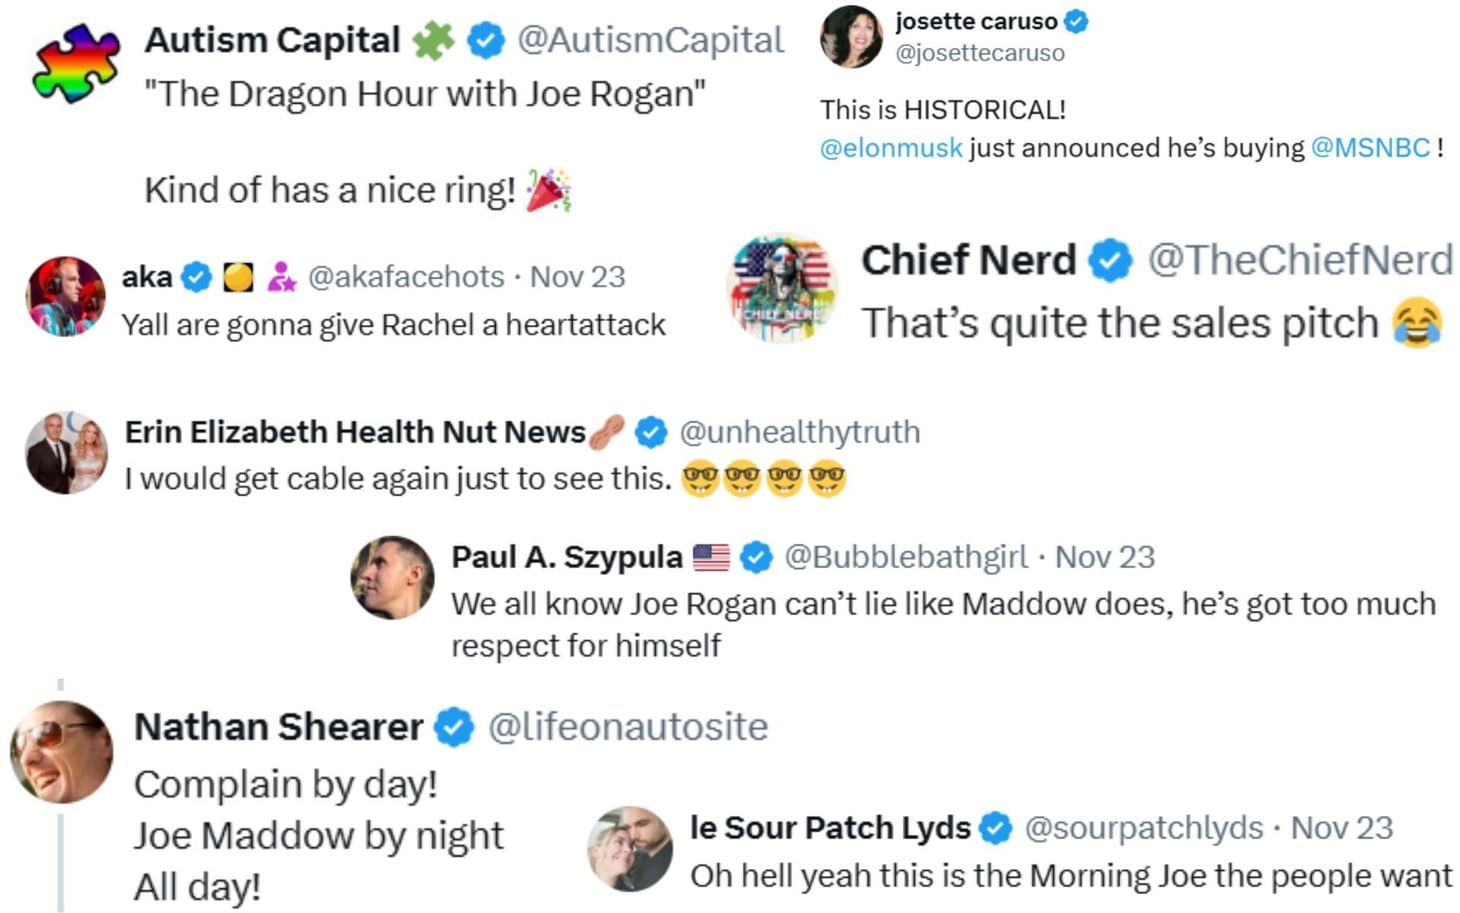Click the @sourpatchlyds handle

click(1145, 828)
